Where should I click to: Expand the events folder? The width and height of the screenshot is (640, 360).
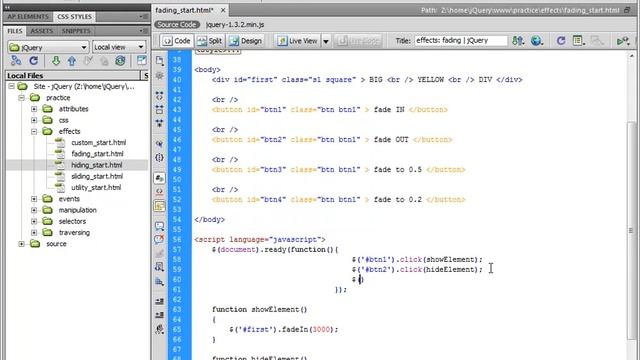click(34, 199)
